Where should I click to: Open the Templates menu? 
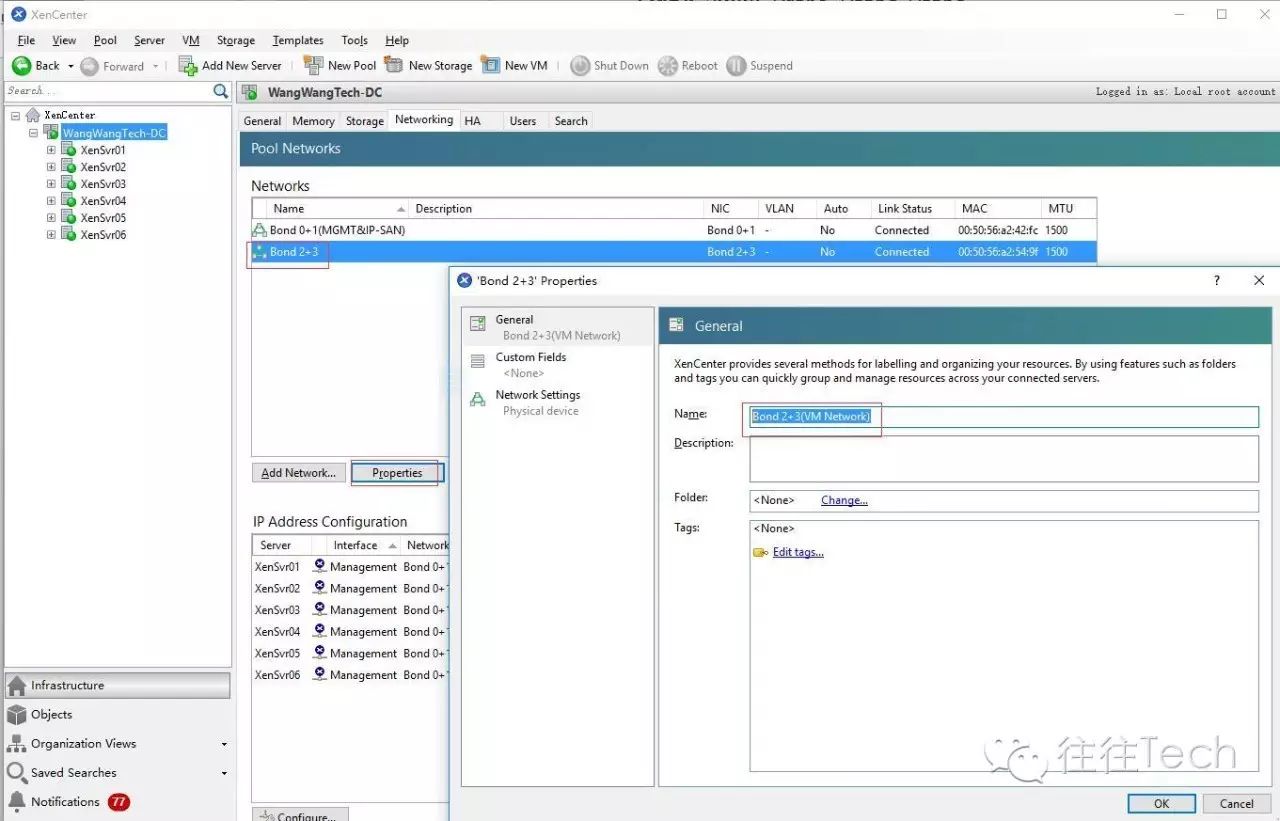pyautogui.click(x=298, y=40)
